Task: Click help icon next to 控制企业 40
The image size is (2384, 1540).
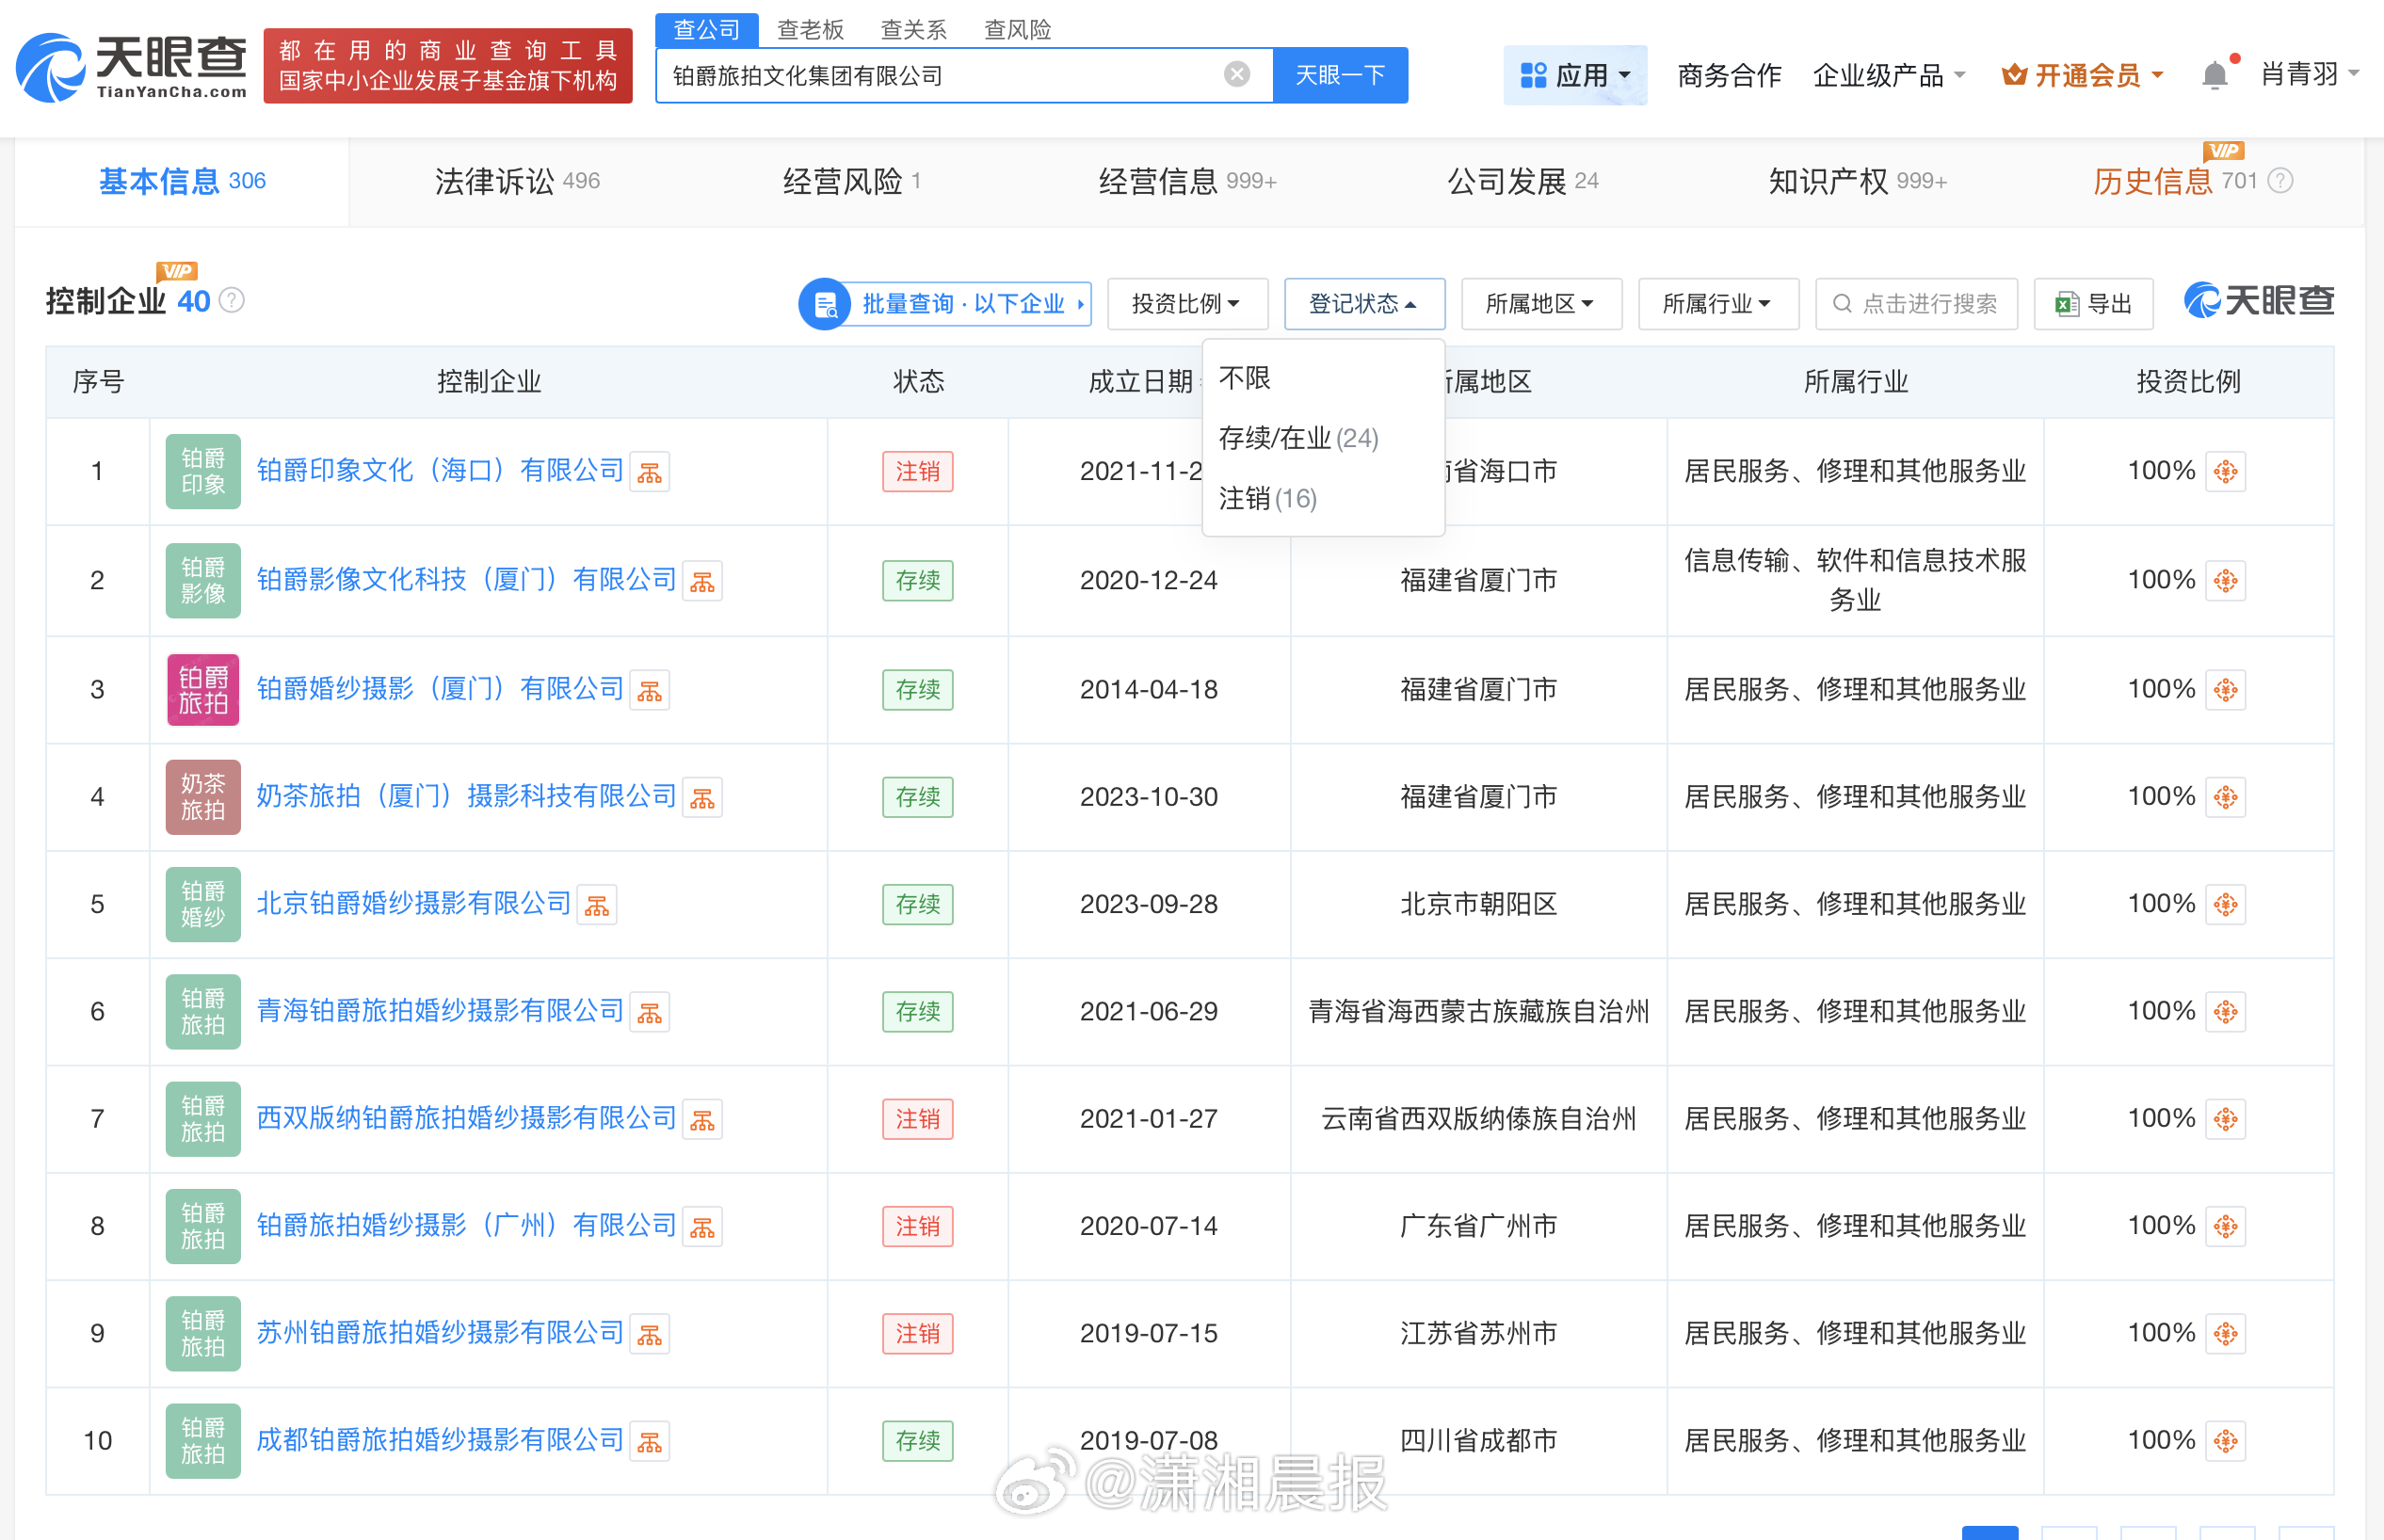Action: (232, 301)
